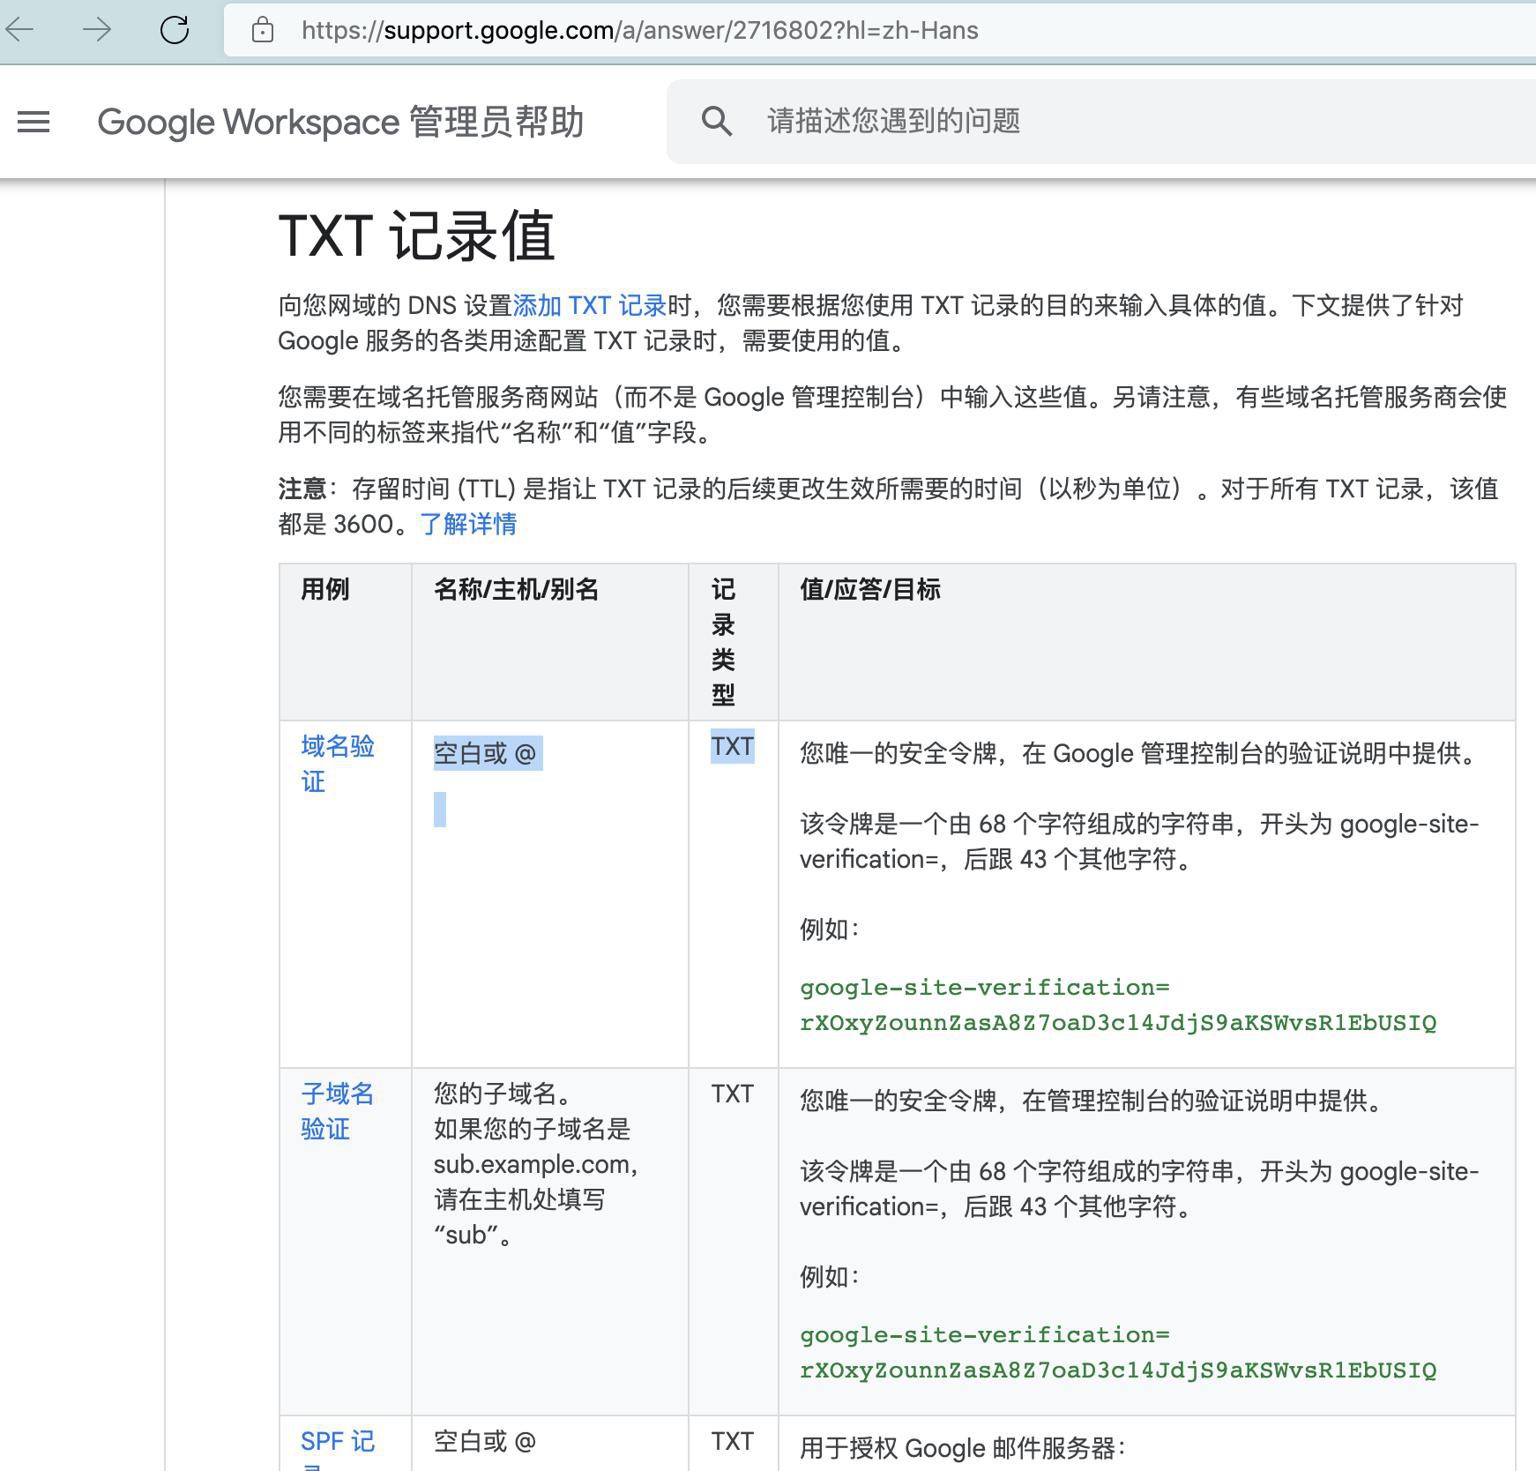Image resolution: width=1536 pixels, height=1471 pixels.
Task: Click the search magnifier icon
Action: pos(716,121)
